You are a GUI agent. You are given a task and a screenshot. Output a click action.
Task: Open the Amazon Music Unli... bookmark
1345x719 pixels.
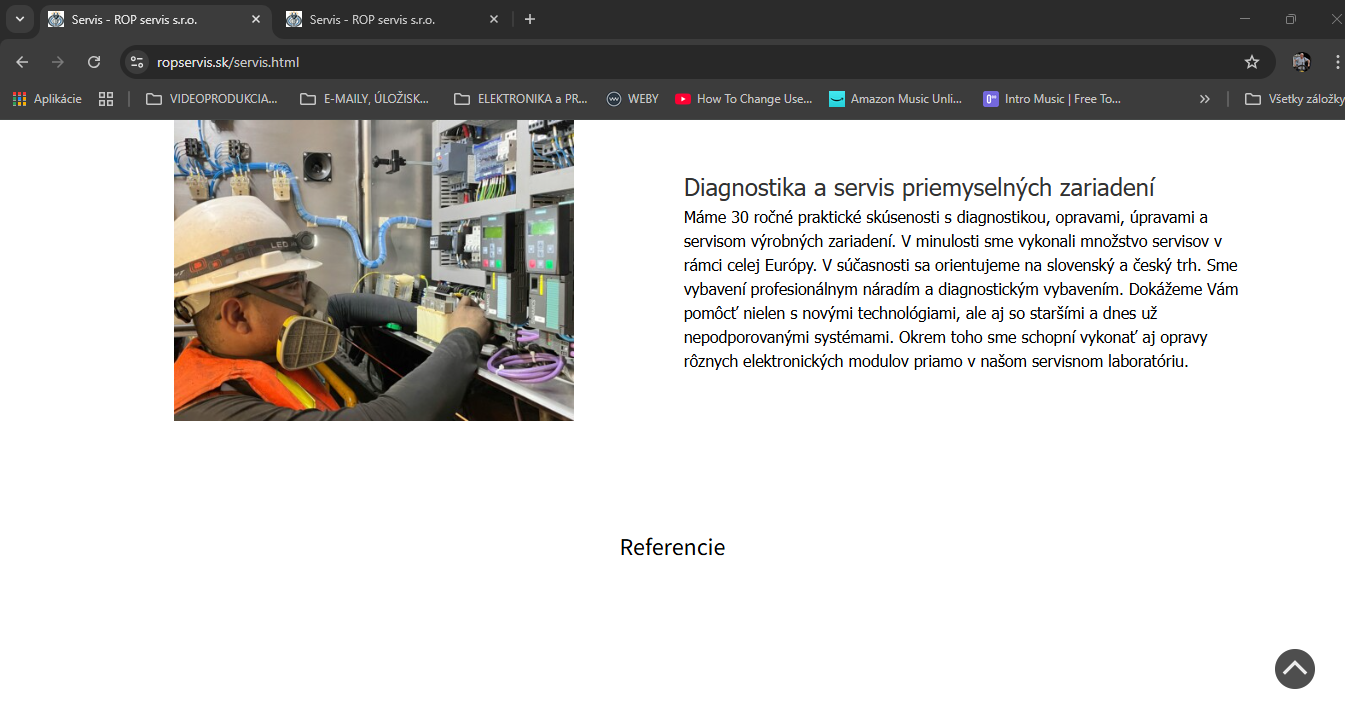click(x=895, y=99)
